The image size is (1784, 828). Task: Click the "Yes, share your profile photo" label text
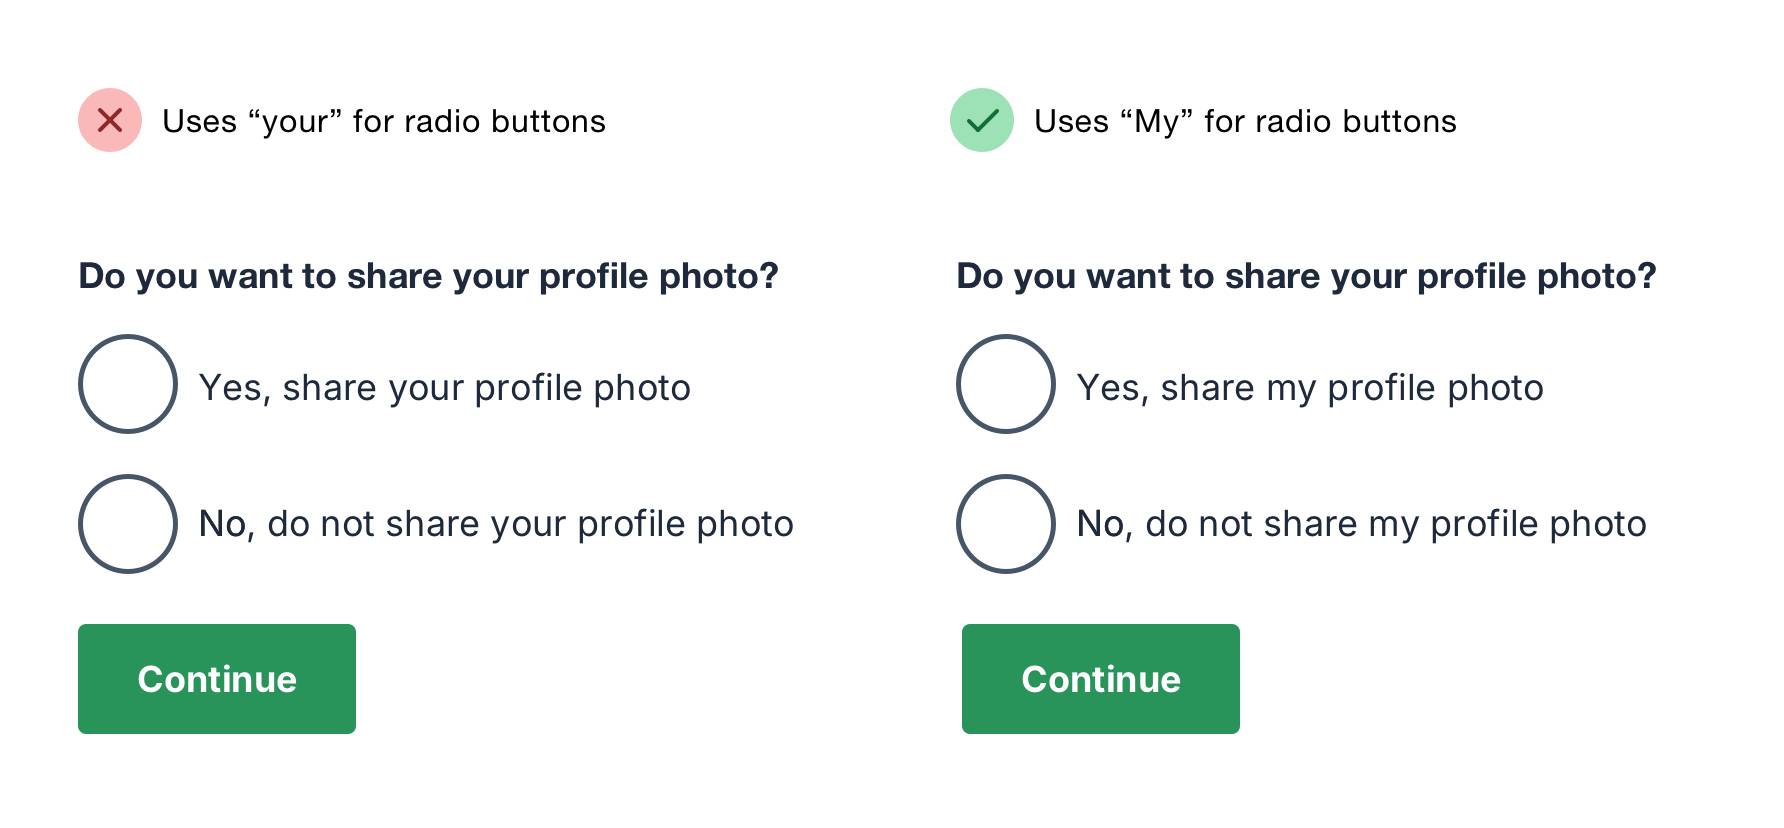(444, 388)
